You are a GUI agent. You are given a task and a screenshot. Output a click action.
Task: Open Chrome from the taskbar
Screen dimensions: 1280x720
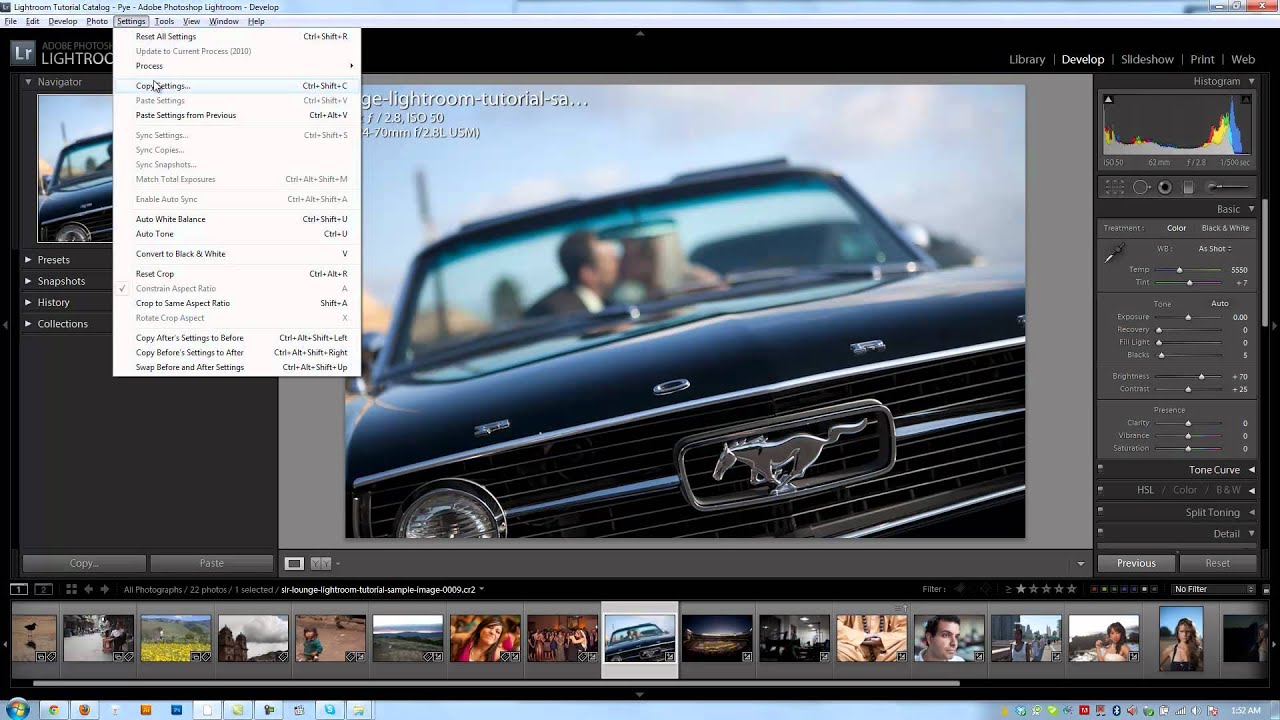tap(53, 710)
